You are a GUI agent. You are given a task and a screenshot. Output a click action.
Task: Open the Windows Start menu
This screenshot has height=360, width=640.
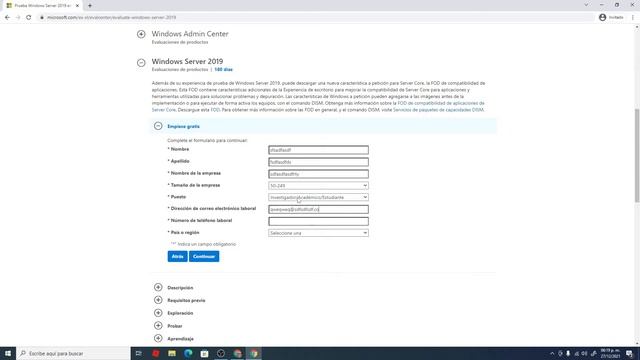8,353
